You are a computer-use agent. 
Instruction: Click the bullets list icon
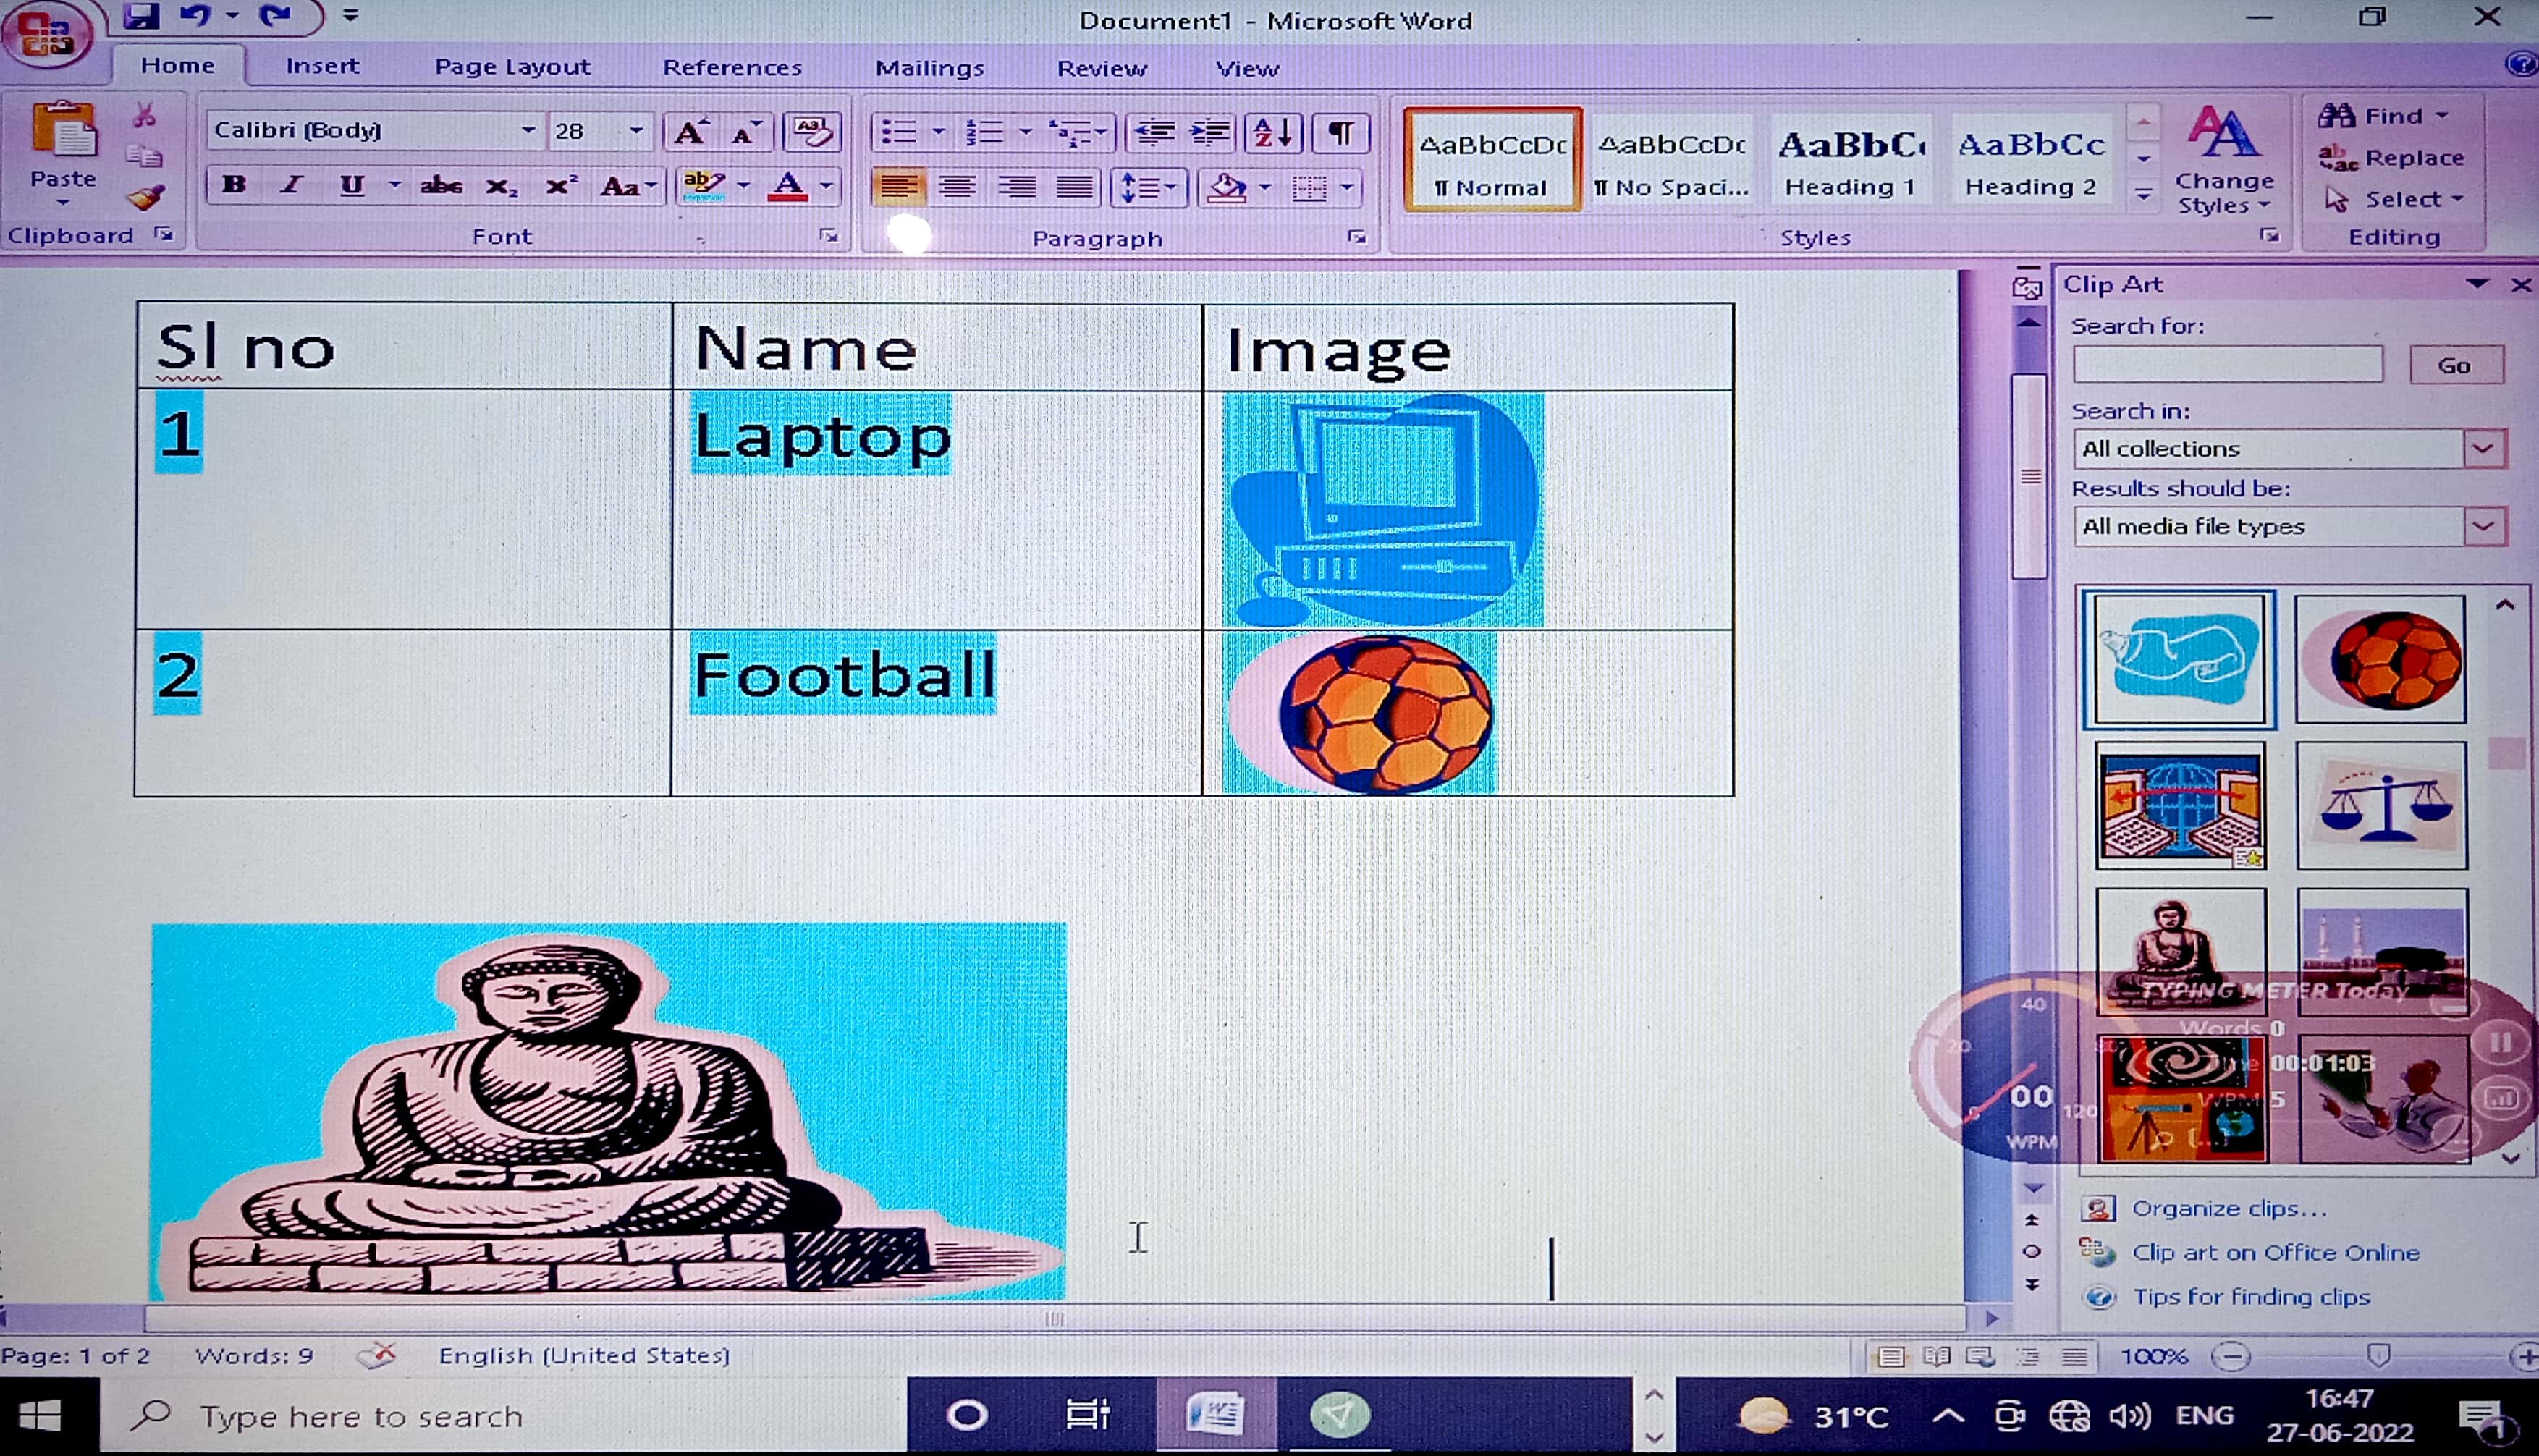point(898,132)
